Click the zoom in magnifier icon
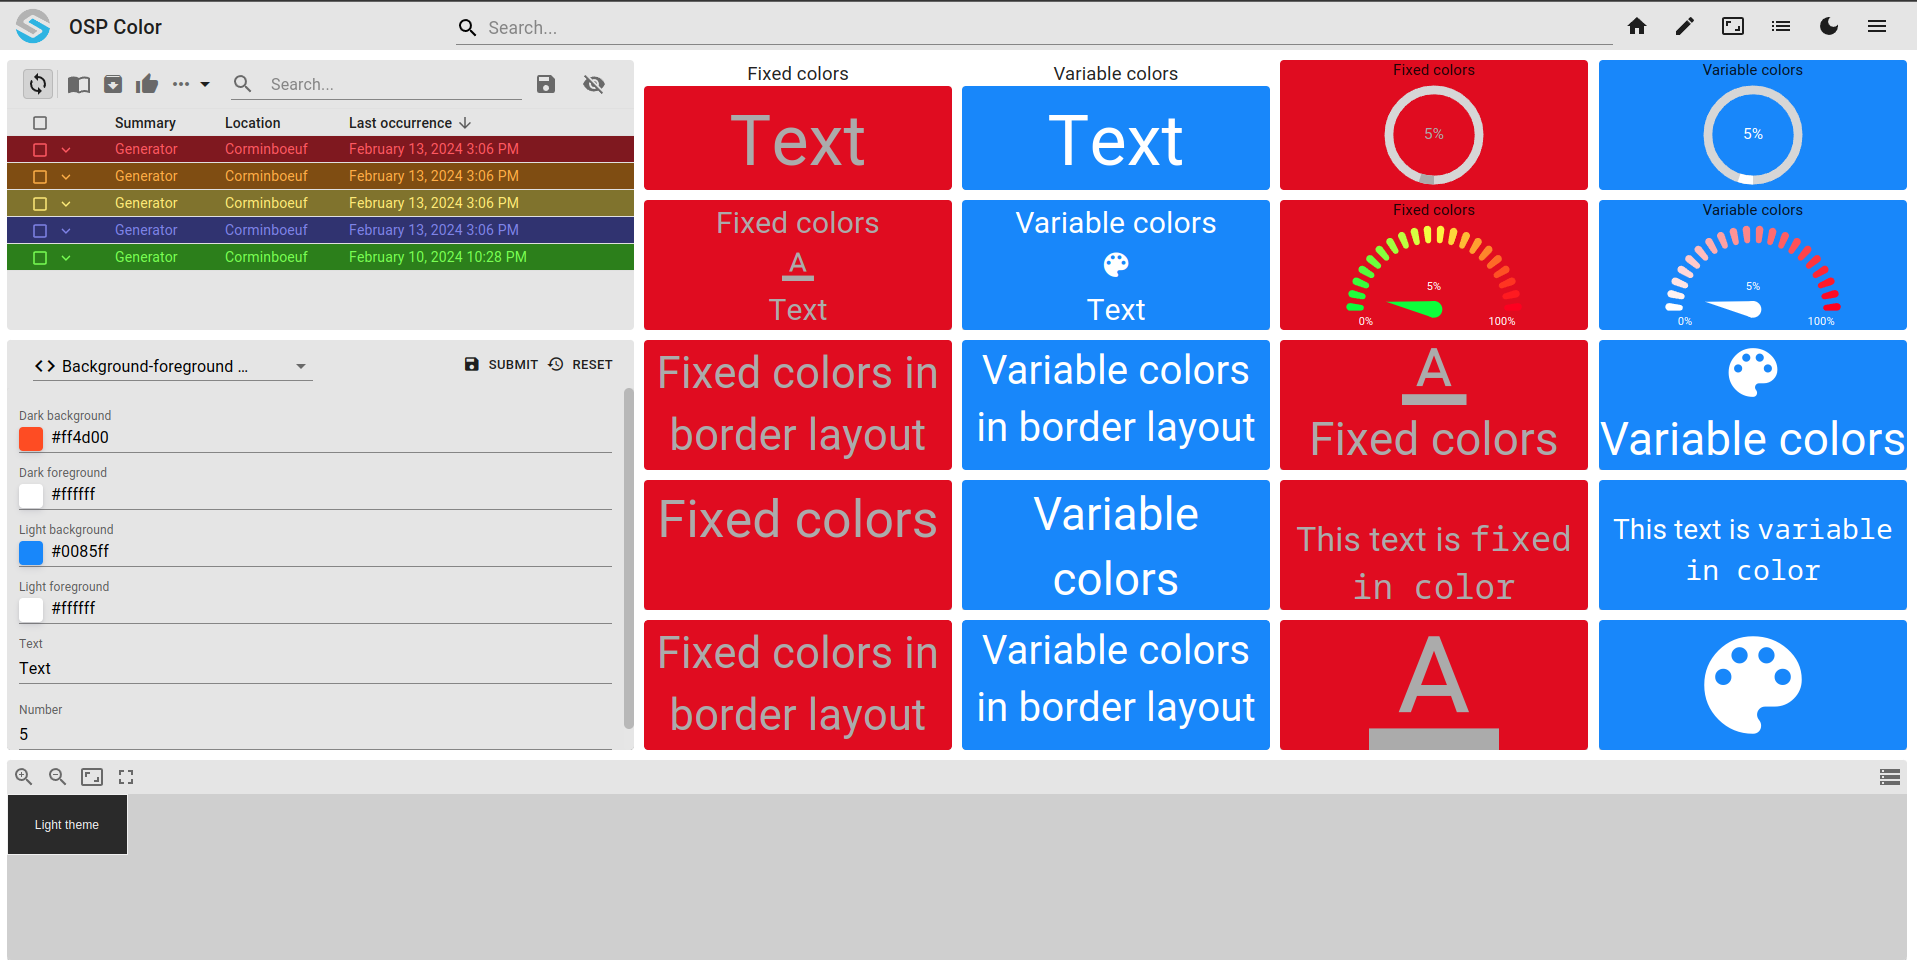The image size is (1917, 972). tap(24, 777)
